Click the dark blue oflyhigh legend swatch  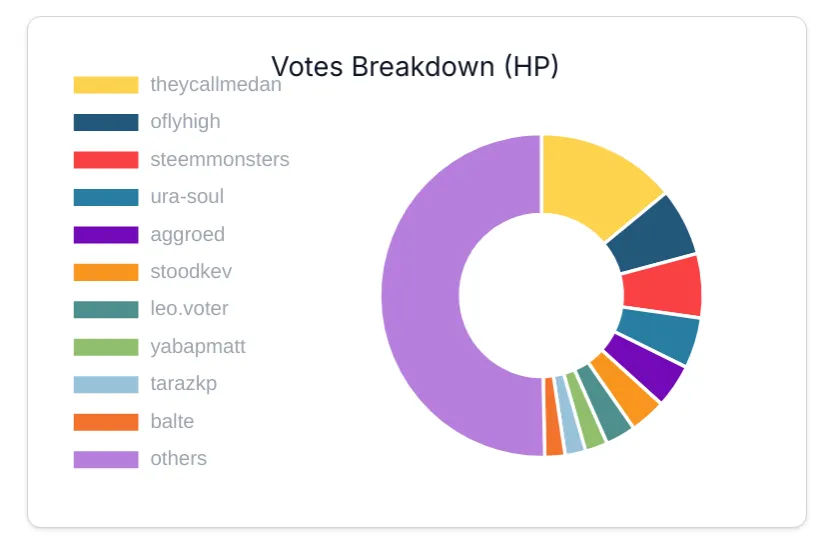point(106,122)
